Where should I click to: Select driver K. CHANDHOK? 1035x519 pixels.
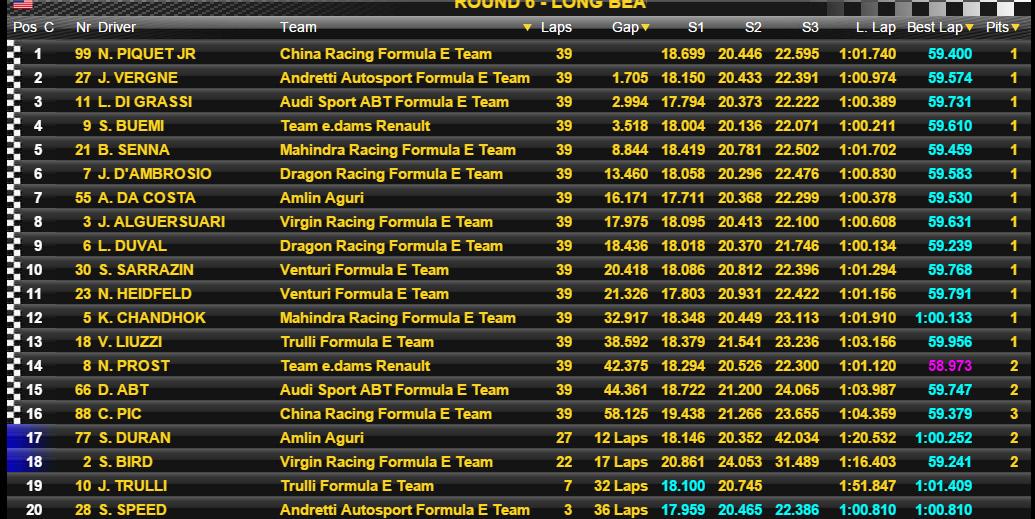(x=152, y=318)
